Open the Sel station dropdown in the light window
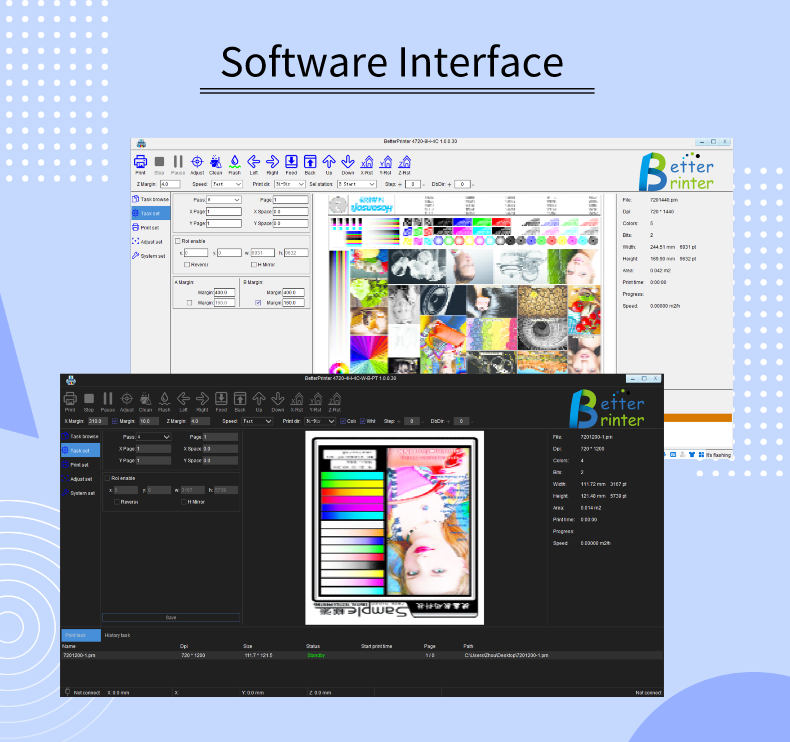Screen dimensions: 790x742 (358, 184)
